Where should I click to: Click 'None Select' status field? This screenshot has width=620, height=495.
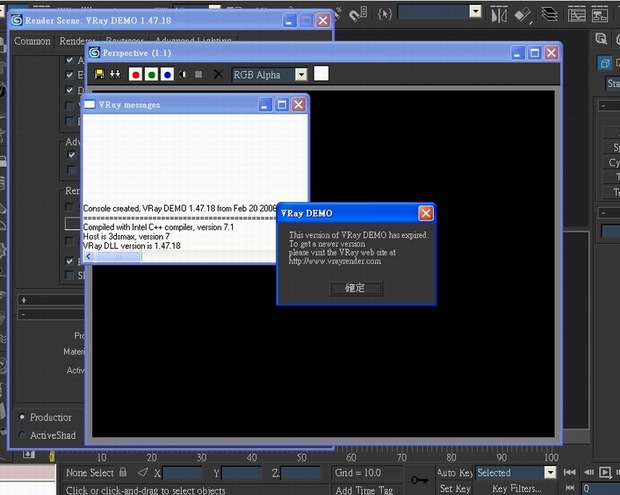tap(90, 472)
